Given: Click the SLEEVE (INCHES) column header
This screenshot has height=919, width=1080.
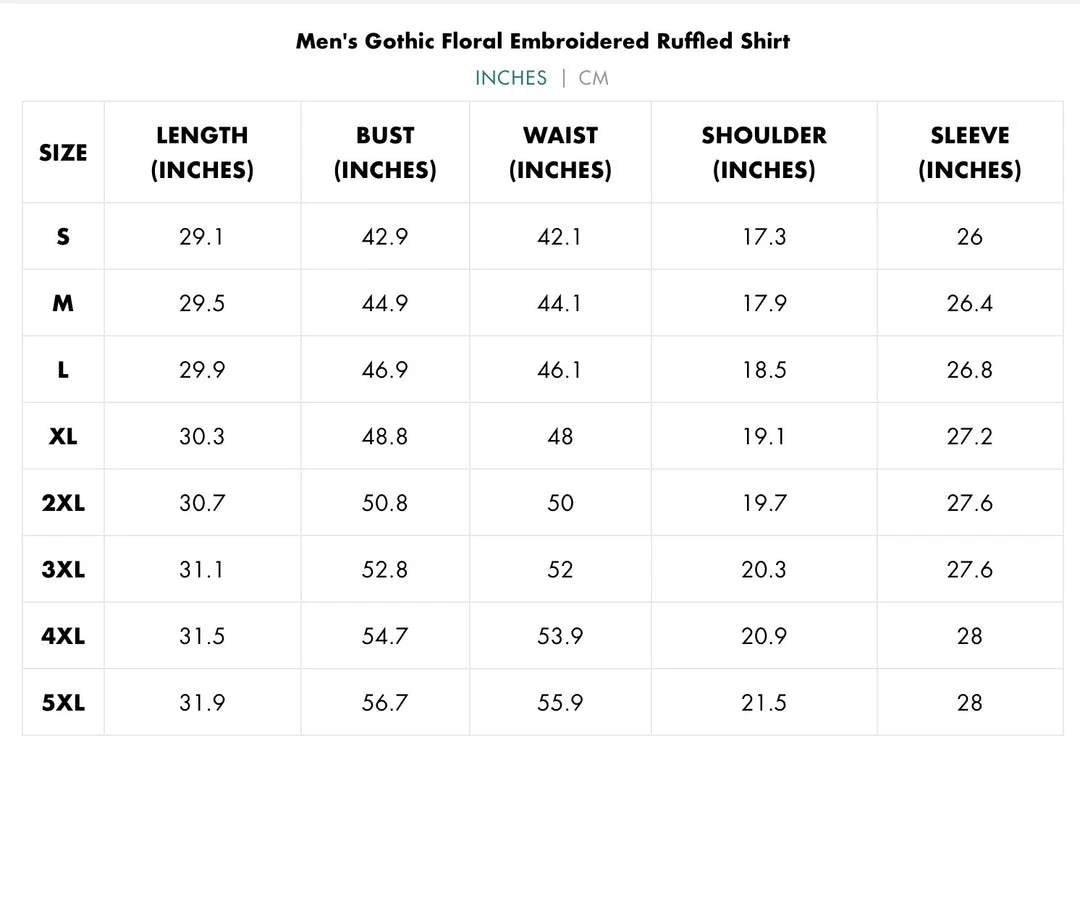Looking at the screenshot, I should (970, 153).
